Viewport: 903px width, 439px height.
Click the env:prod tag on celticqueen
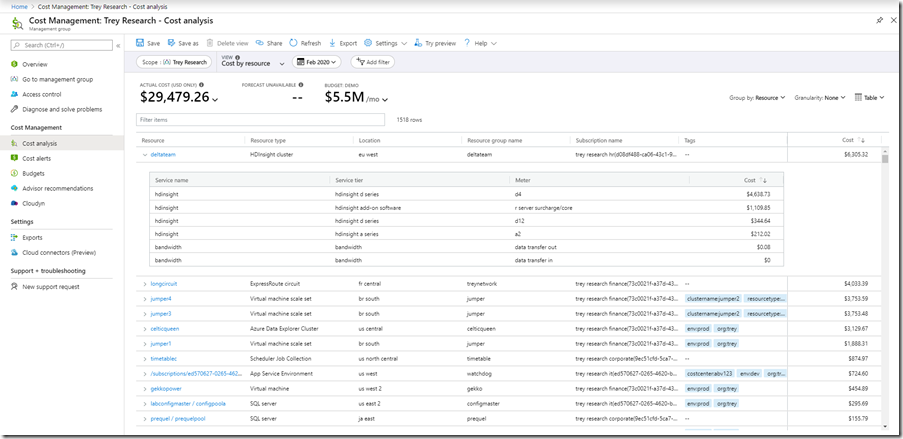697,329
